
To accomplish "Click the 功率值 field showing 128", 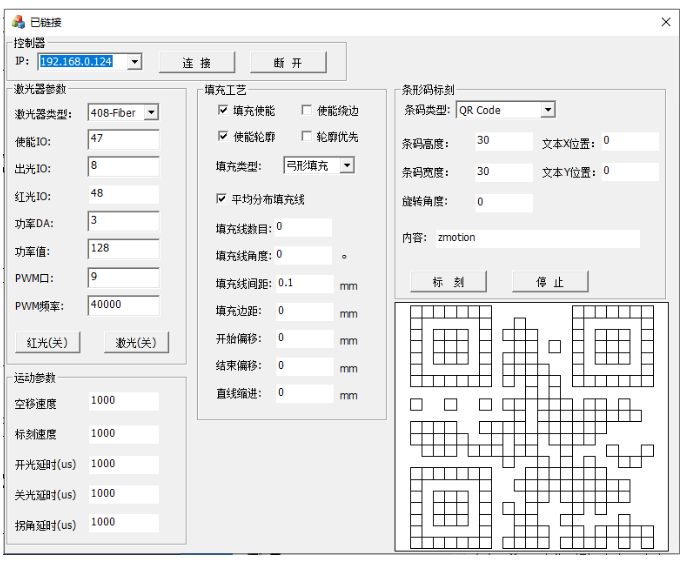I will pyautogui.click(x=124, y=249).
